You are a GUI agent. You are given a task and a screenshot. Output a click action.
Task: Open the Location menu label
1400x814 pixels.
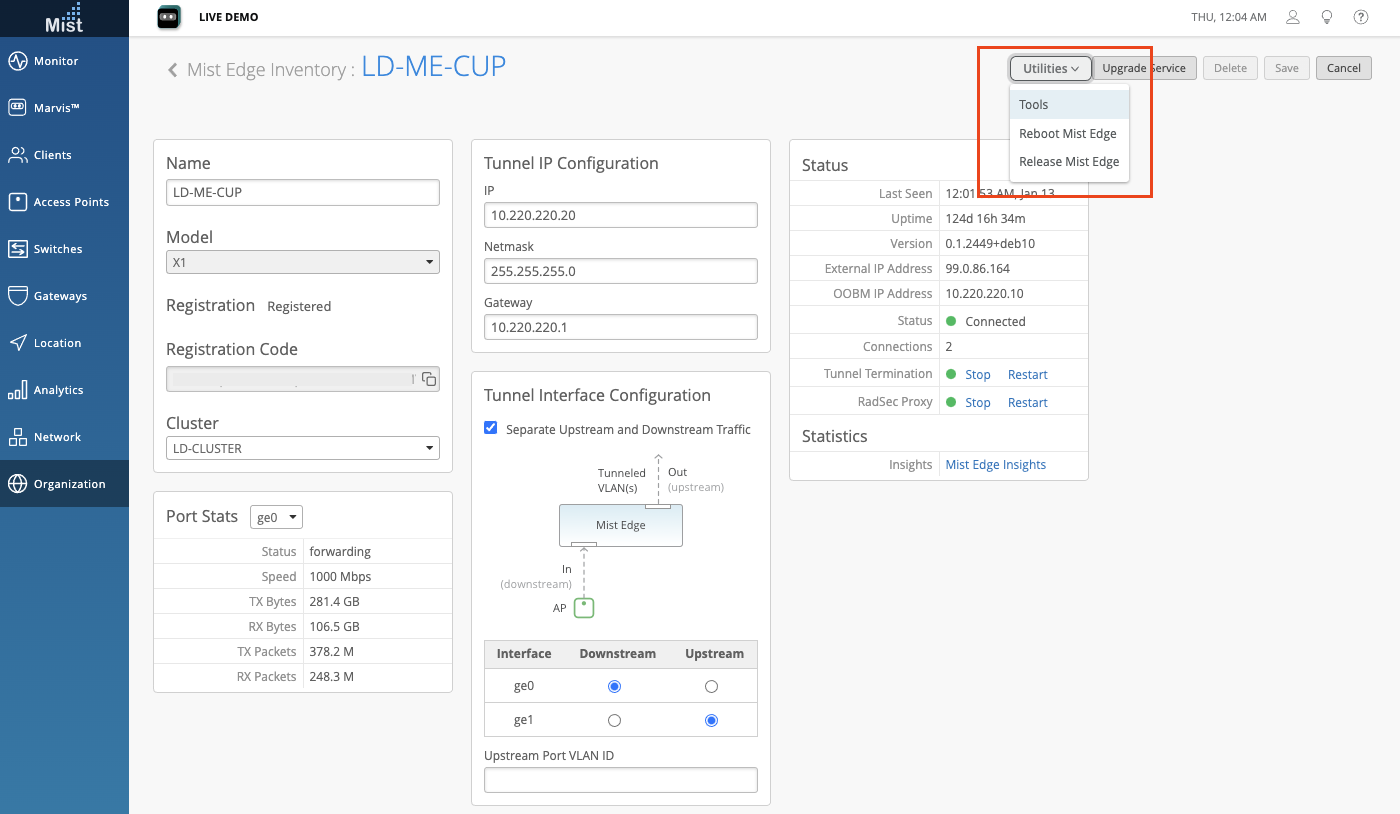pyautogui.click(x=58, y=343)
